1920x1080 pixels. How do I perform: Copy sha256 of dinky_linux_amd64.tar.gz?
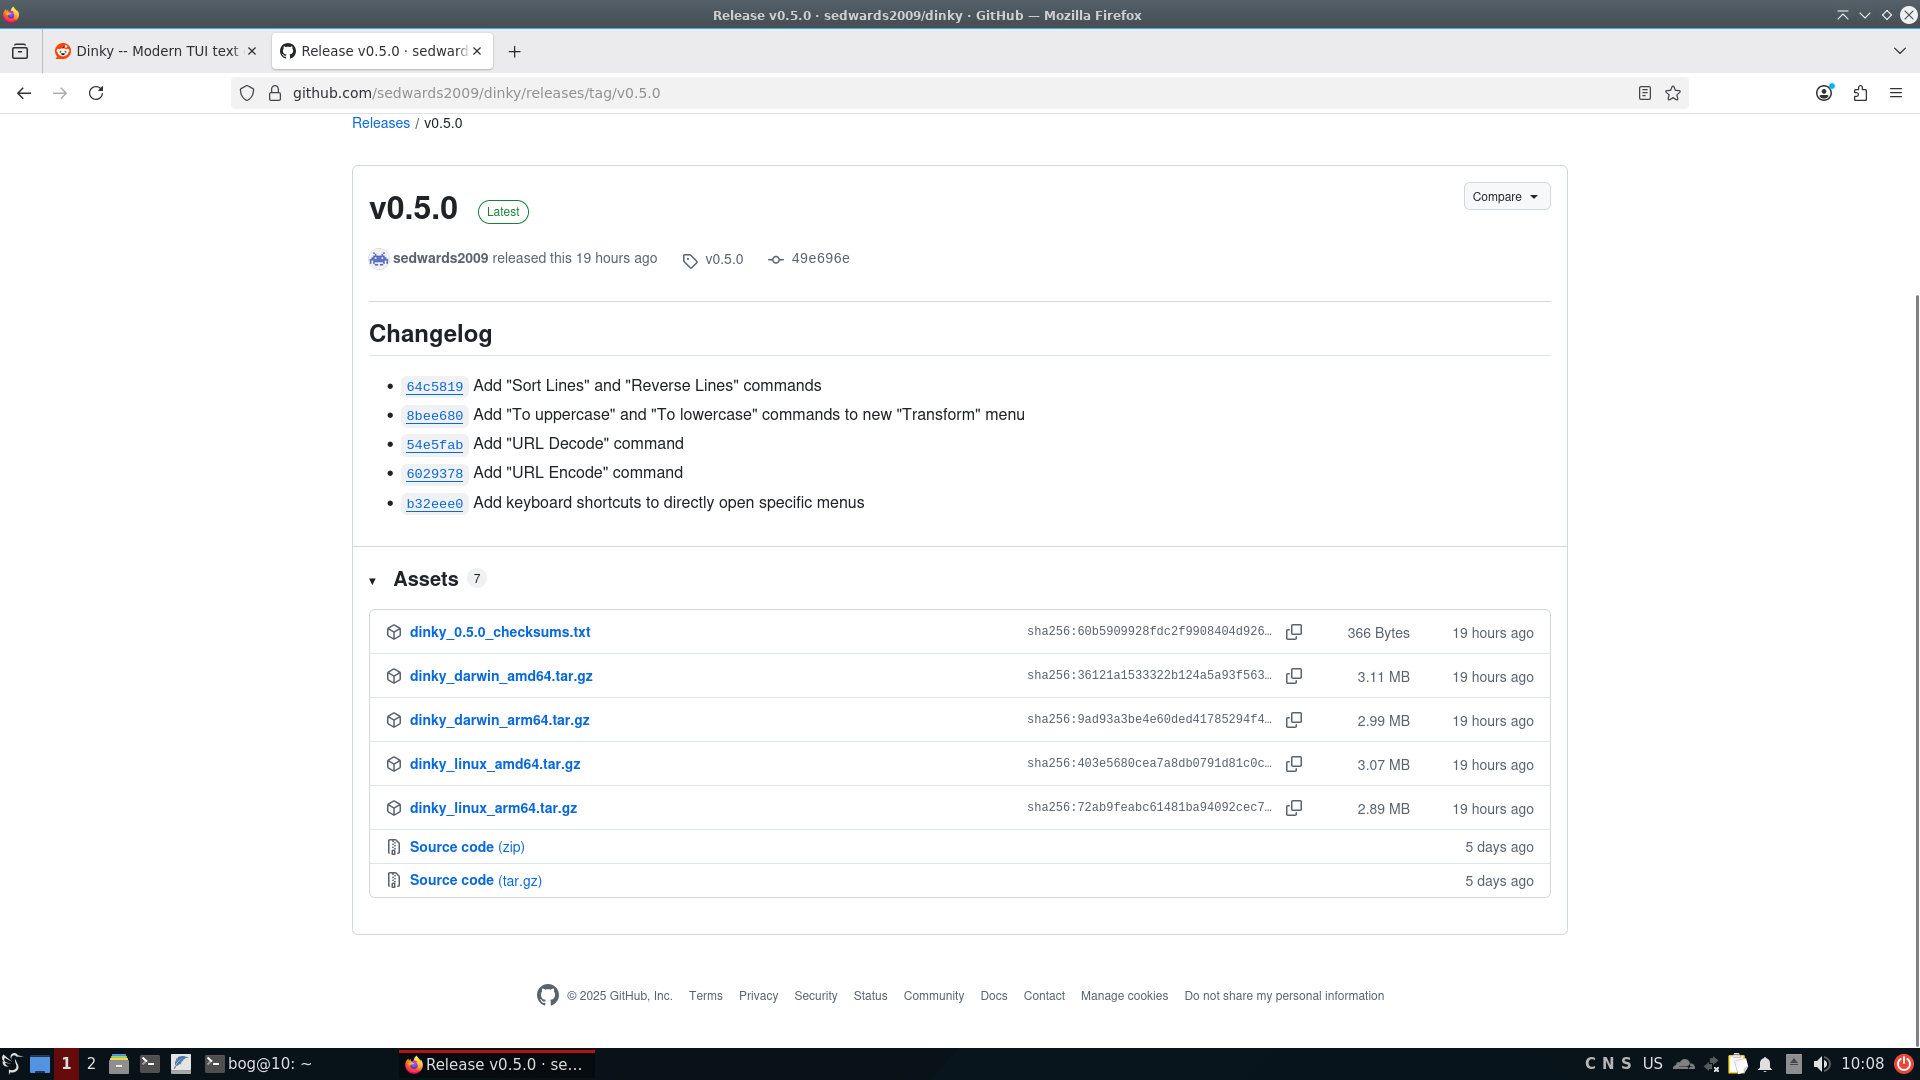pyautogui.click(x=1294, y=764)
